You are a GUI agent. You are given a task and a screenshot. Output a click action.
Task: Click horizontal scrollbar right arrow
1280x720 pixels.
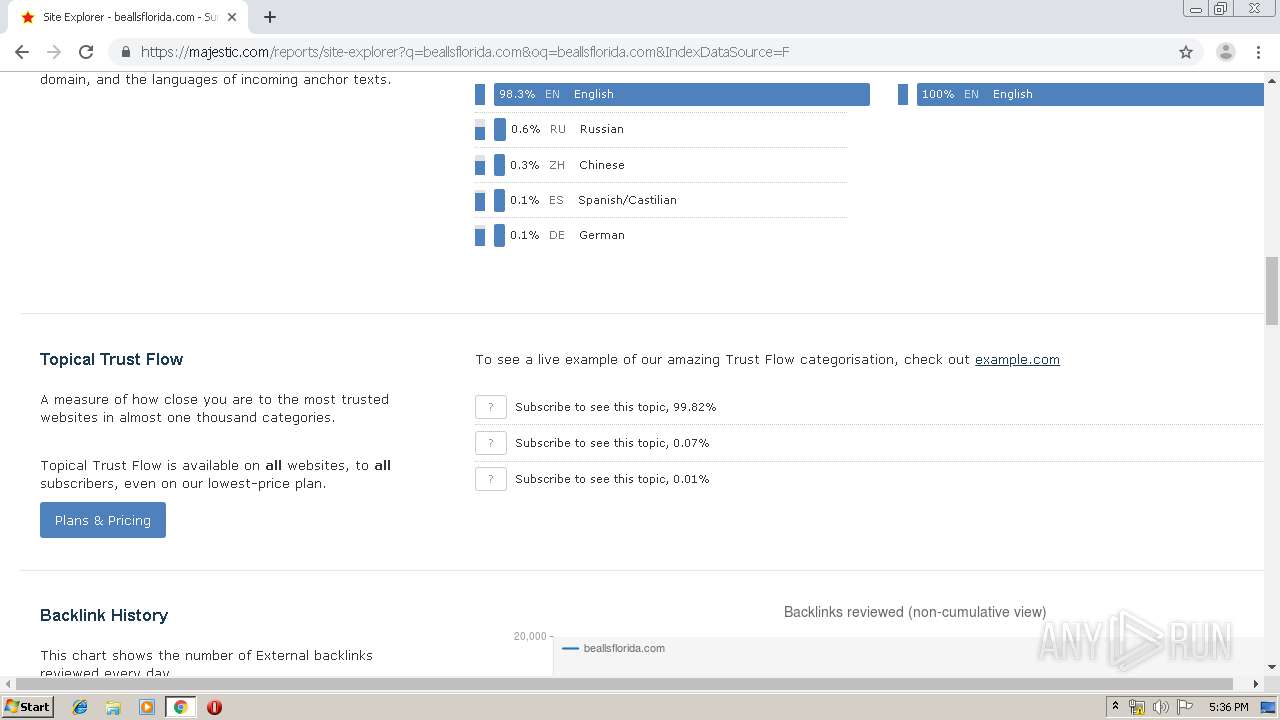point(1256,684)
